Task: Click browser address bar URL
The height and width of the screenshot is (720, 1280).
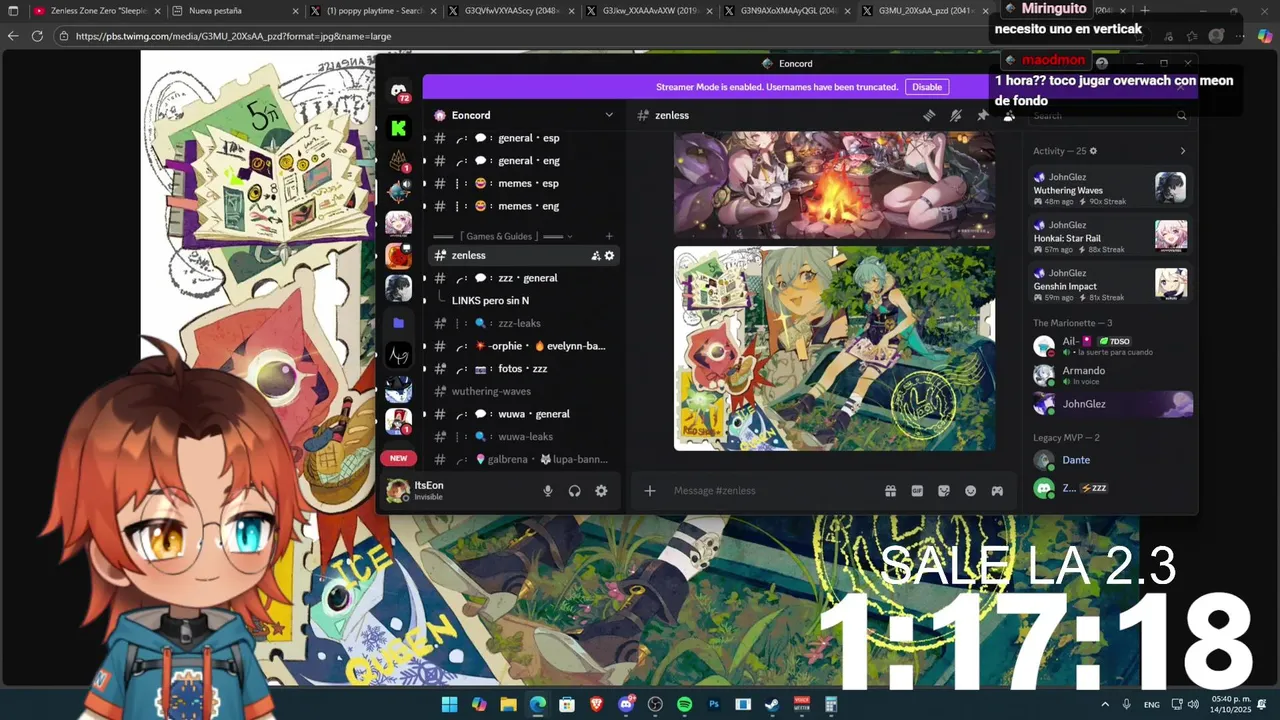Action: pyautogui.click(x=233, y=36)
